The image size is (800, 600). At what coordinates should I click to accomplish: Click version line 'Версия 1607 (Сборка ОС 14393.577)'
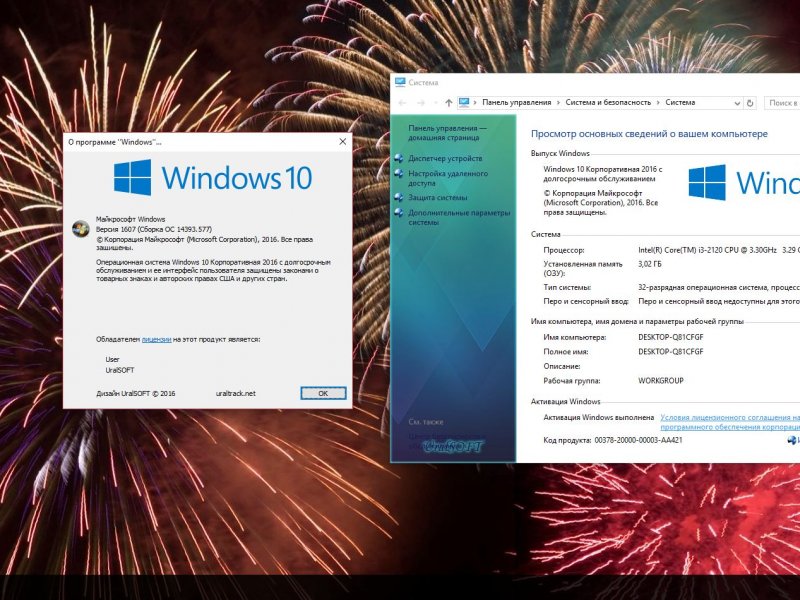click(154, 229)
